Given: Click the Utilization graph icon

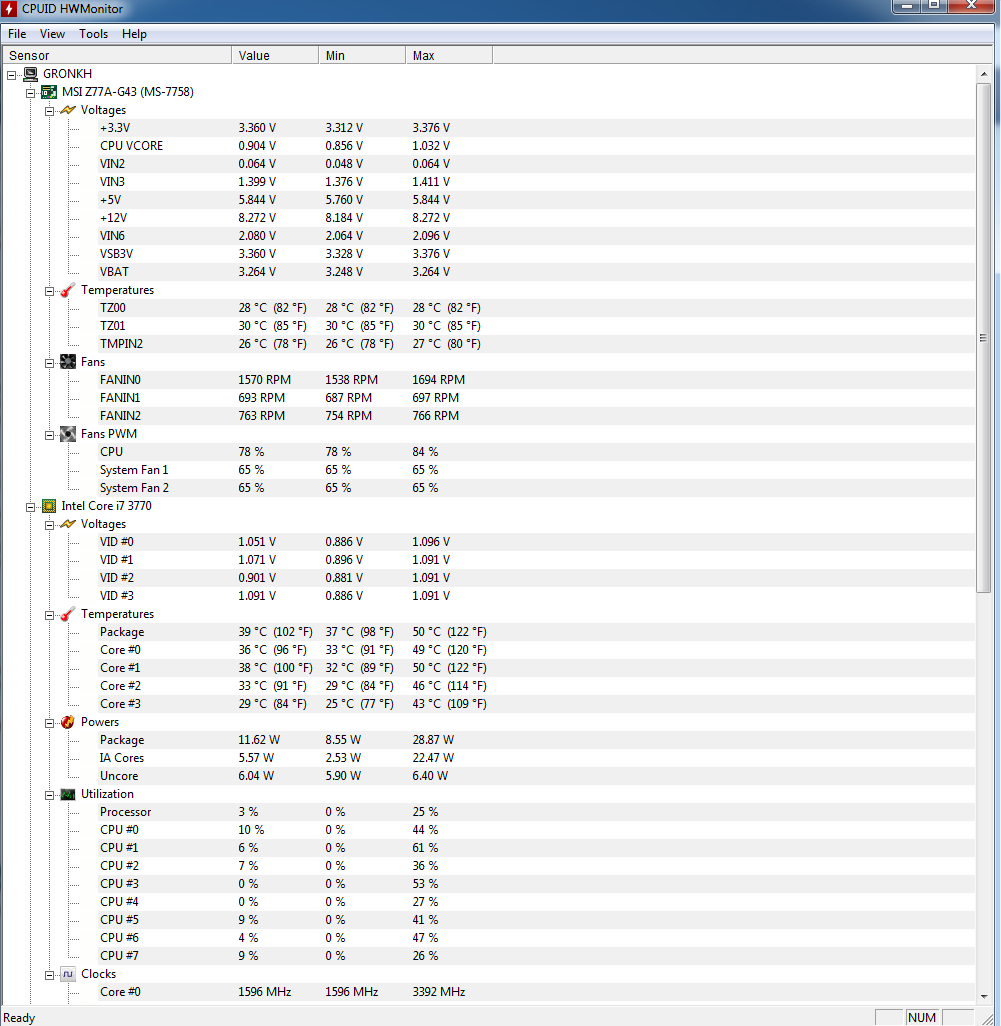Looking at the screenshot, I should click(x=68, y=794).
